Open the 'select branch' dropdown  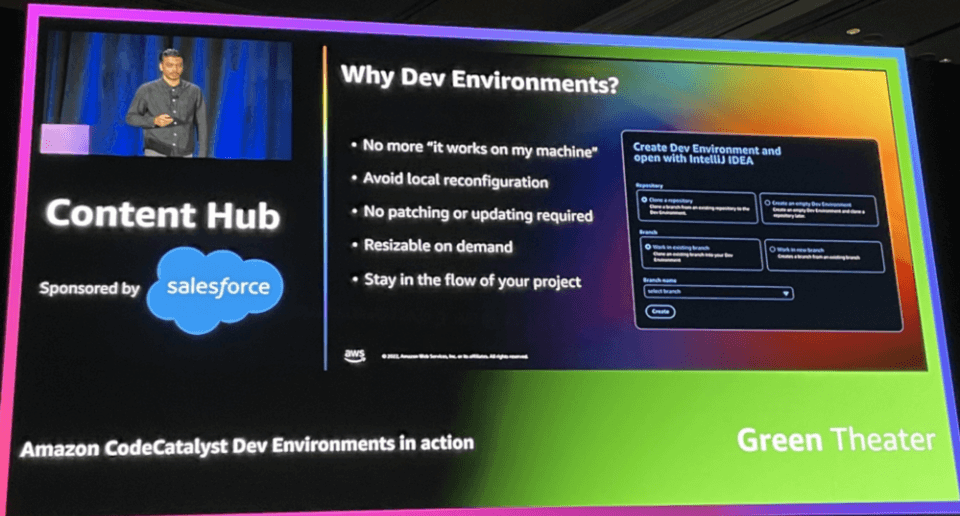tap(719, 293)
